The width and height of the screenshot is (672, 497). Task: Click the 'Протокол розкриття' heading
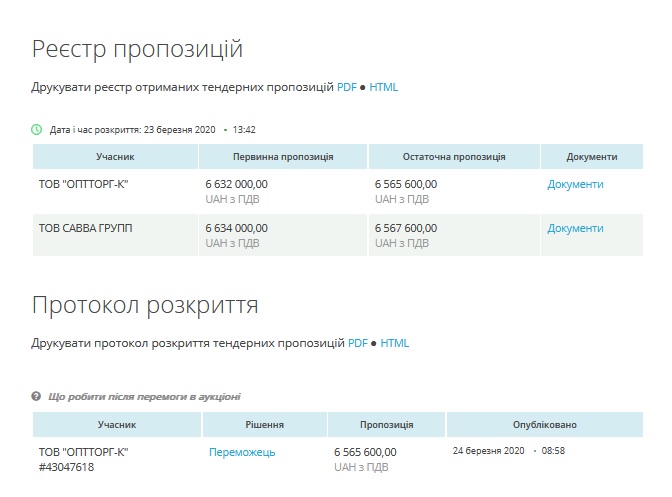click(x=145, y=305)
